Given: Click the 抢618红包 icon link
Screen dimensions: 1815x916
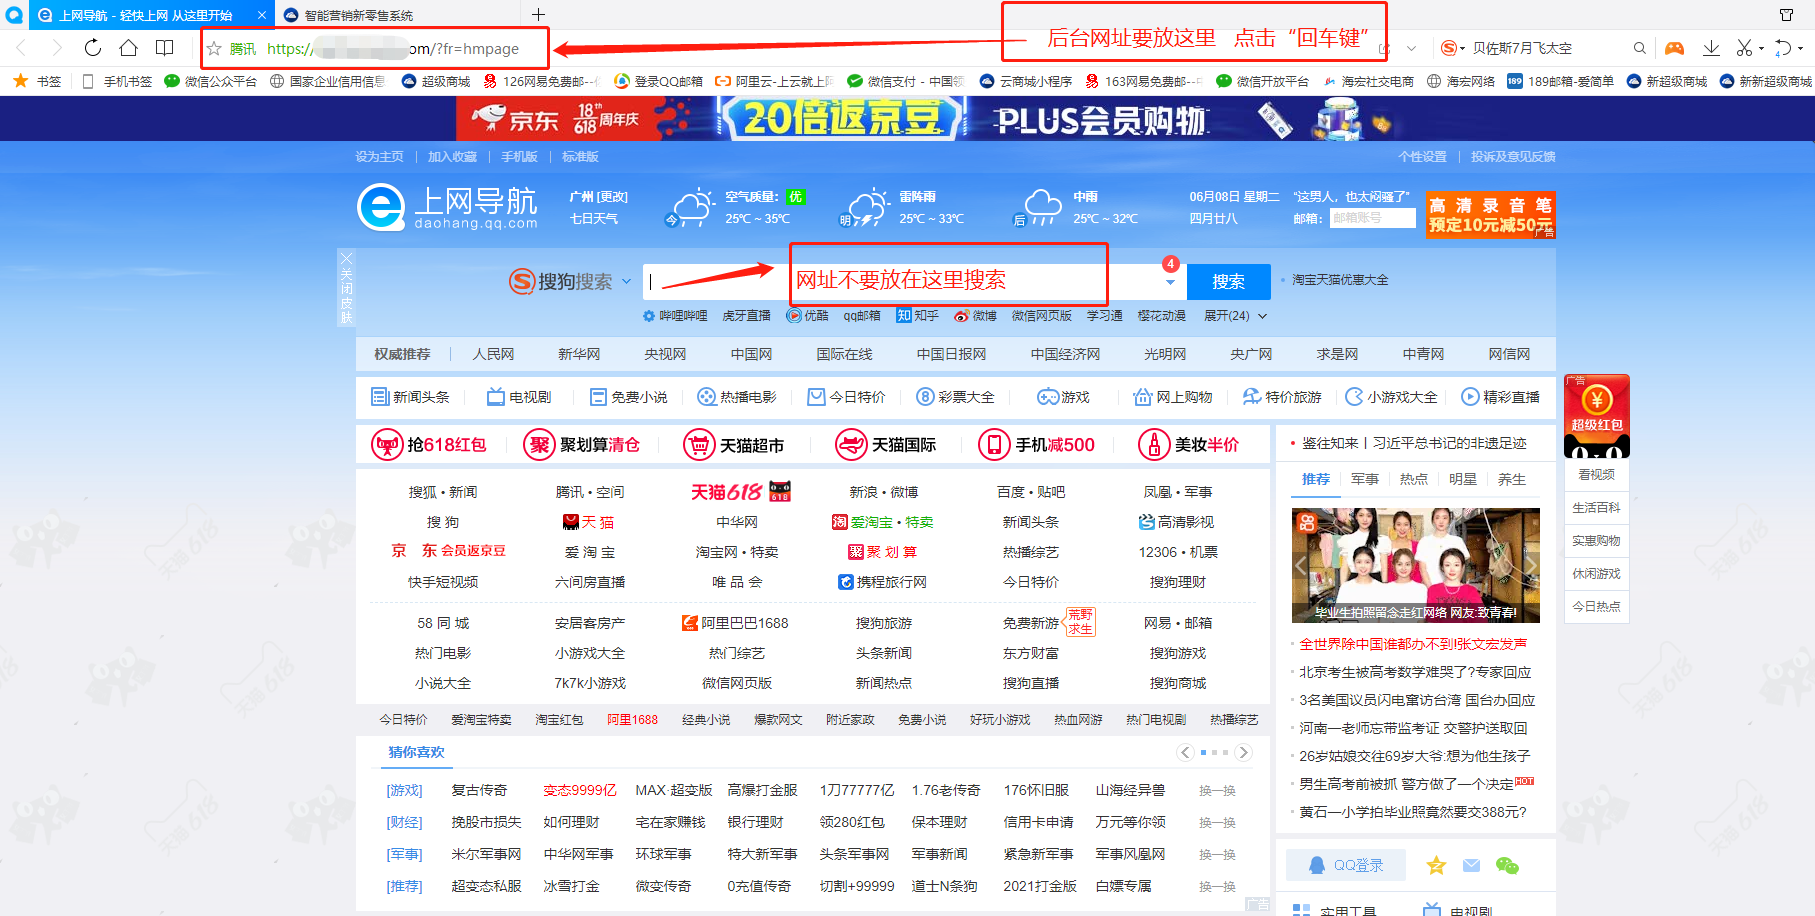Looking at the screenshot, I should pyautogui.click(x=429, y=444).
